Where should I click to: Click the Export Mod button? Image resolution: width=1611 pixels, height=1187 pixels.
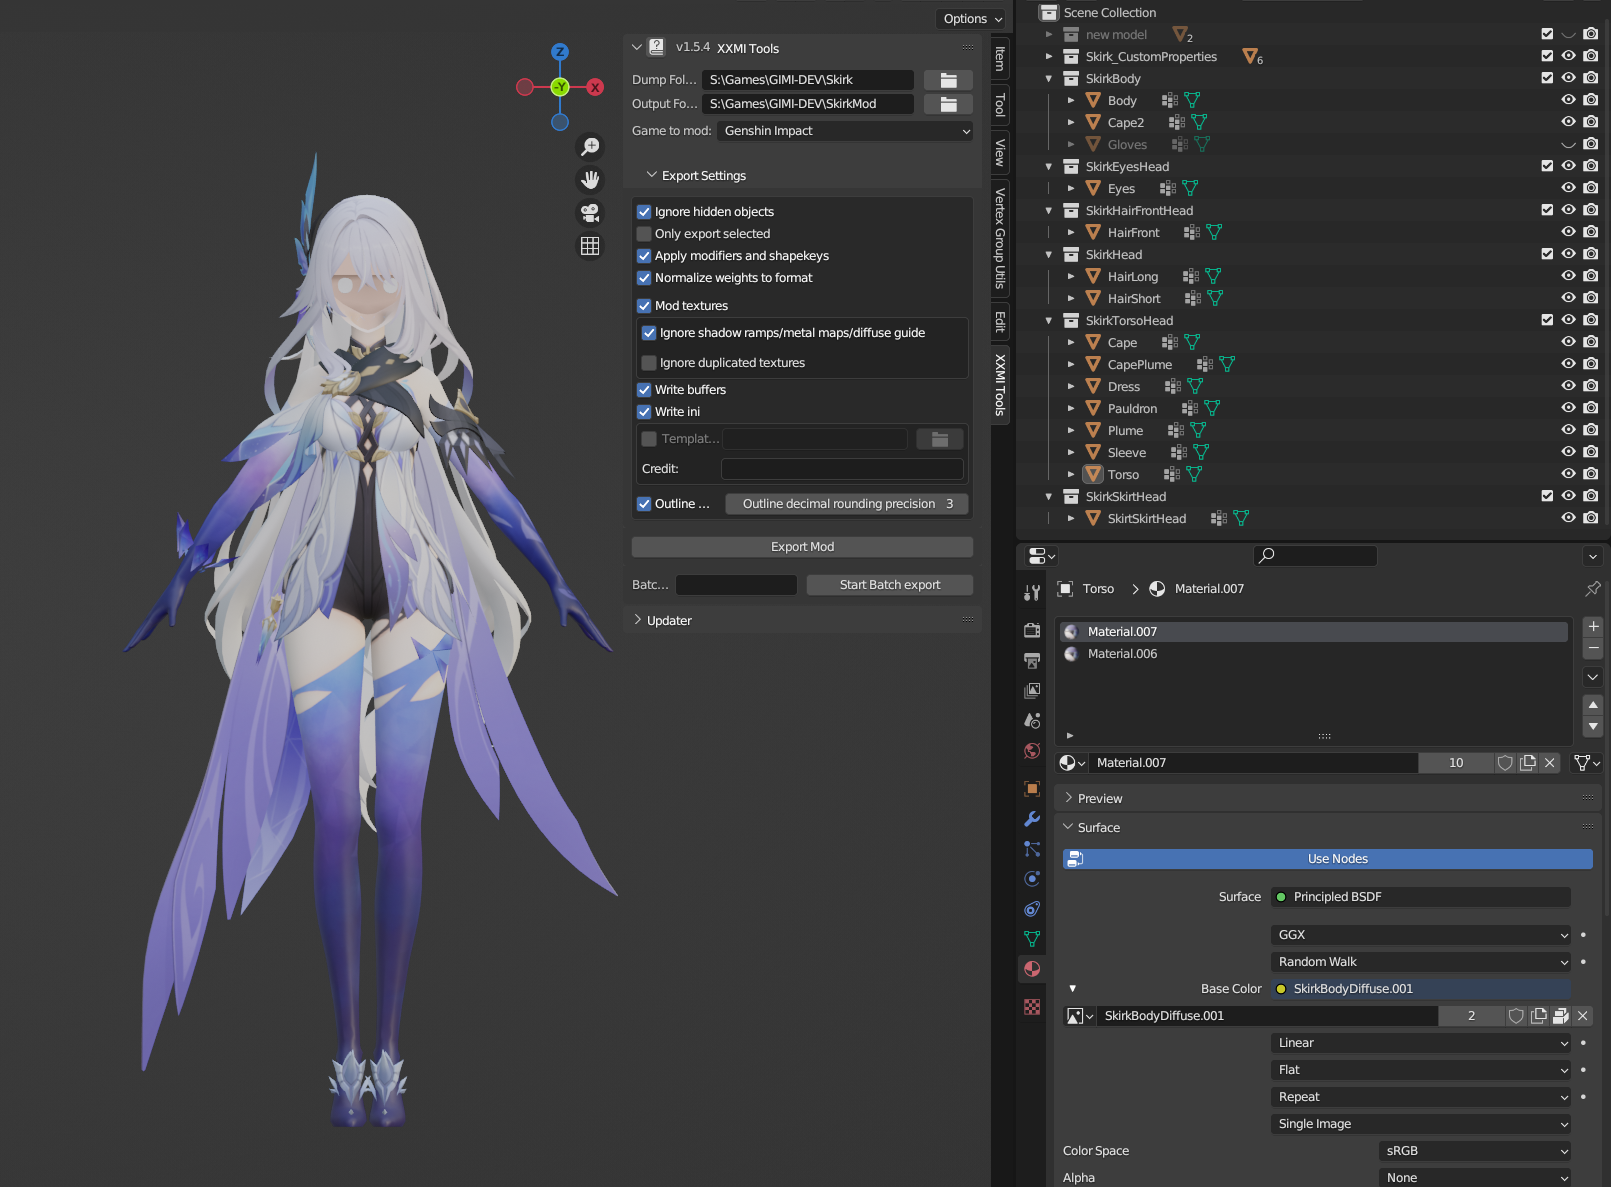coord(802,547)
